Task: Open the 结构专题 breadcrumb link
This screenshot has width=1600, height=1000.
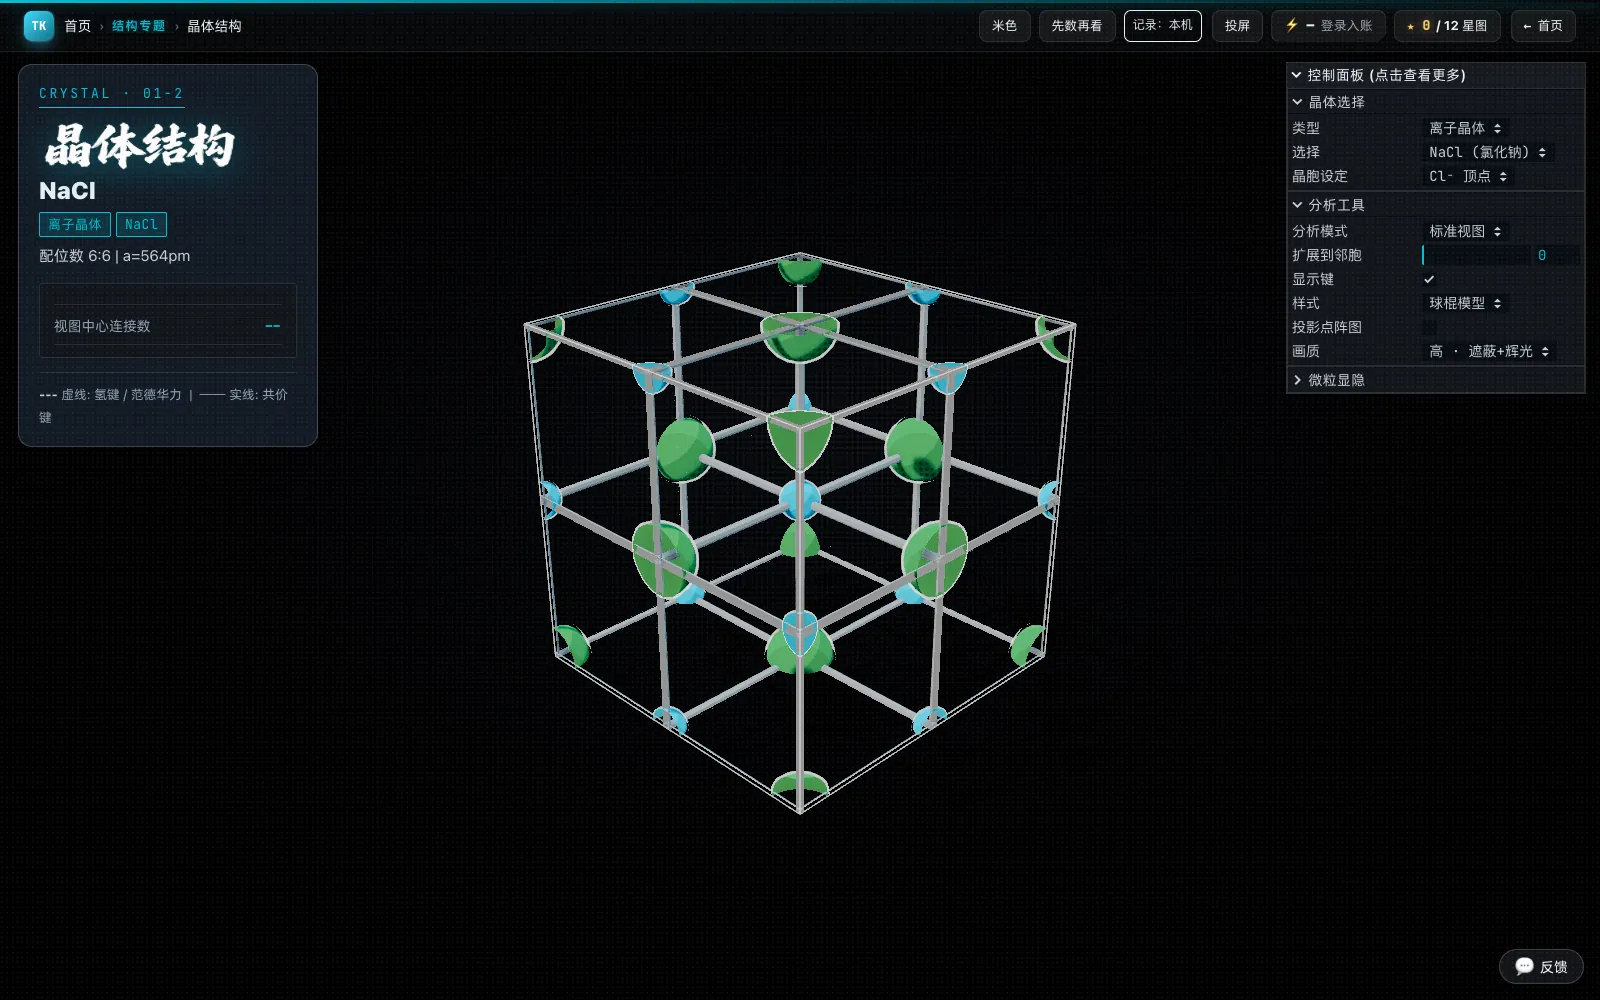Action: click(138, 26)
